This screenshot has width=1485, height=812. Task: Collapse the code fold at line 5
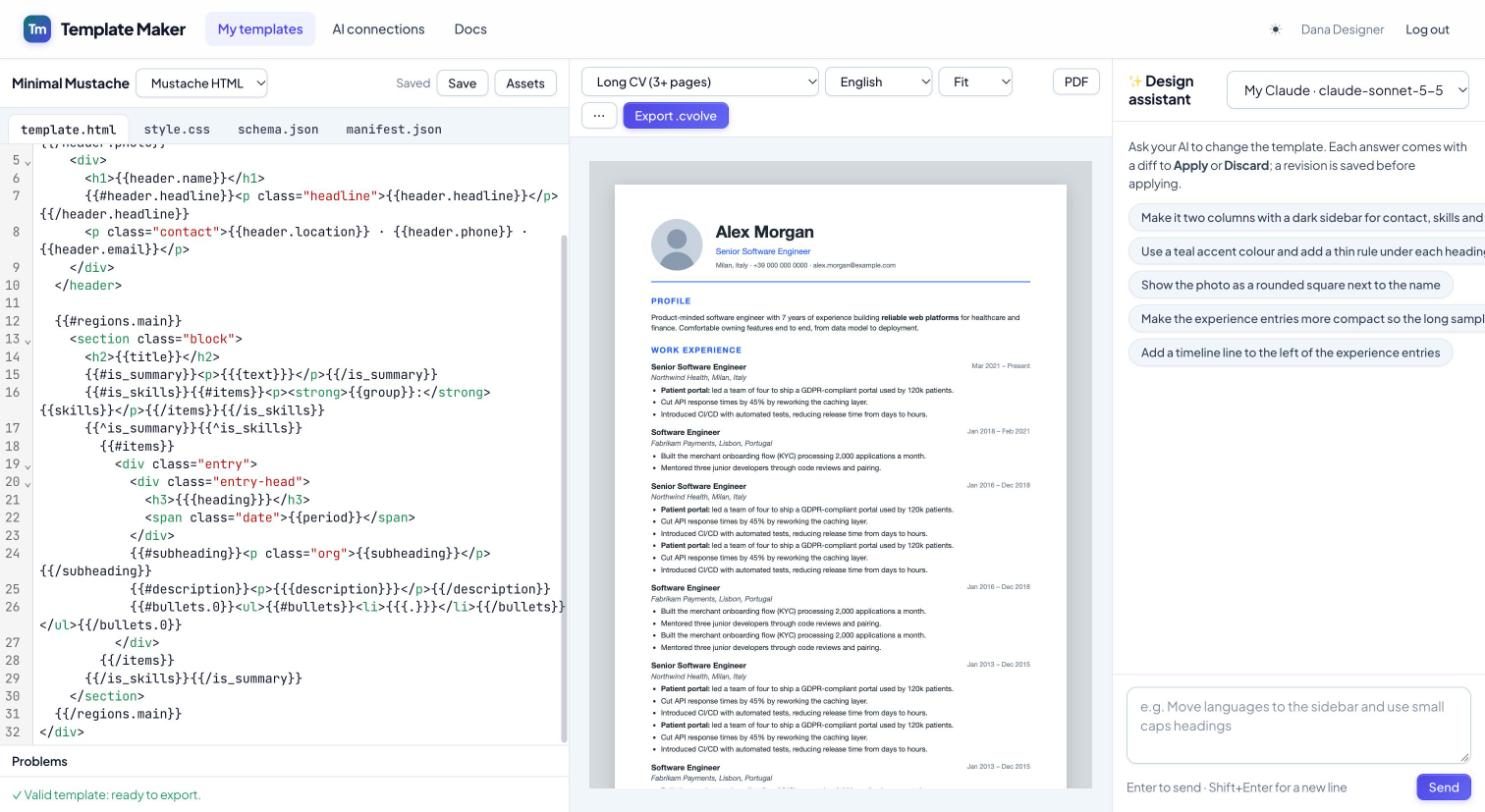point(27,161)
